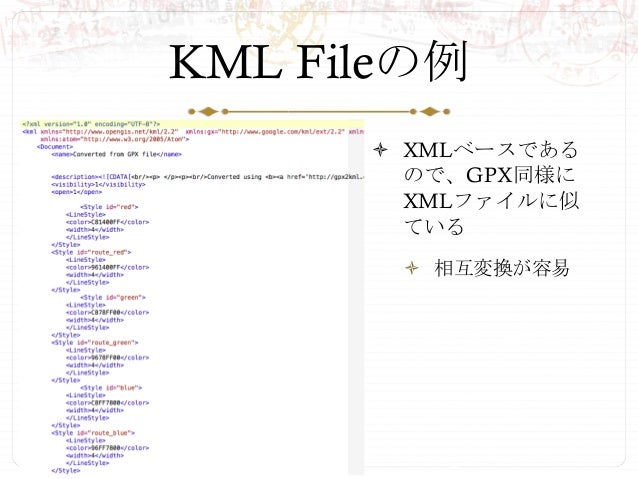Click the <visibility>1</visibility> line
The width and height of the screenshot is (638, 479).
point(98,184)
